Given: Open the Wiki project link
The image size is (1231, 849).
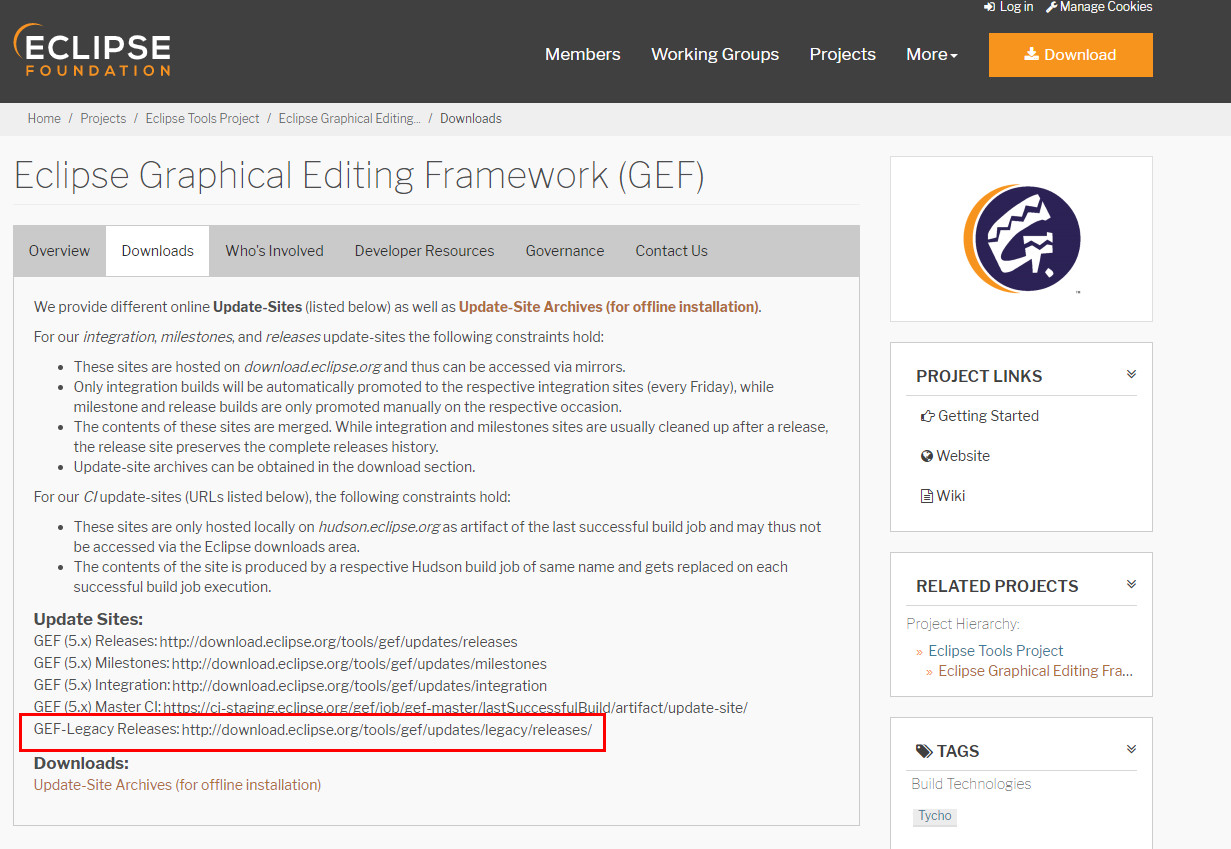Looking at the screenshot, I should [x=951, y=496].
